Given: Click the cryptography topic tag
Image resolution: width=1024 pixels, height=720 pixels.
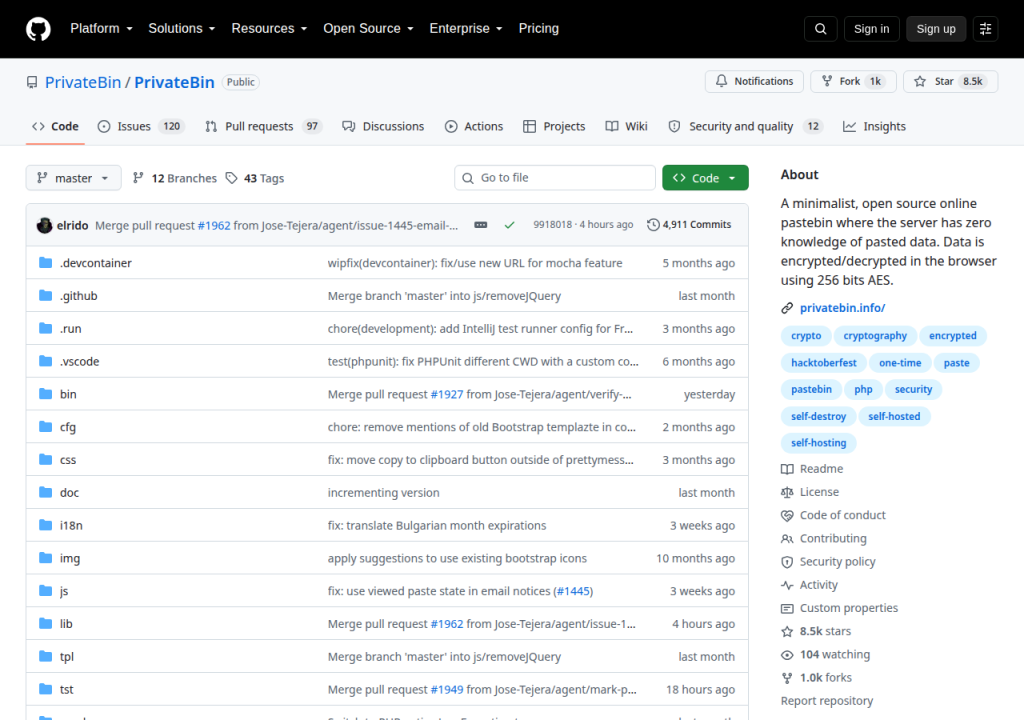Looking at the screenshot, I should pos(875,336).
